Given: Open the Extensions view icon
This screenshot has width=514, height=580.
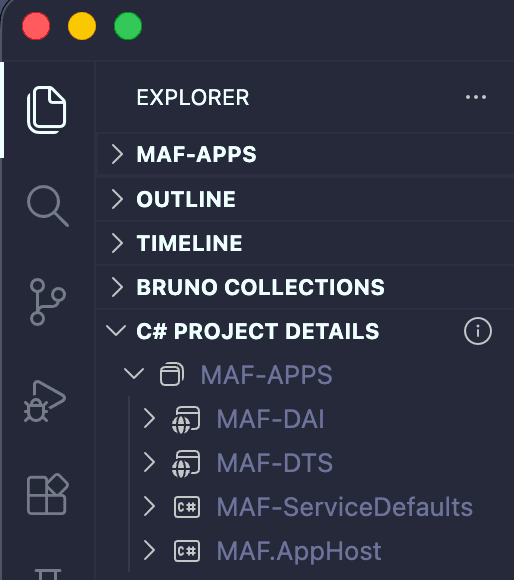Looking at the screenshot, I should [x=48, y=494].
